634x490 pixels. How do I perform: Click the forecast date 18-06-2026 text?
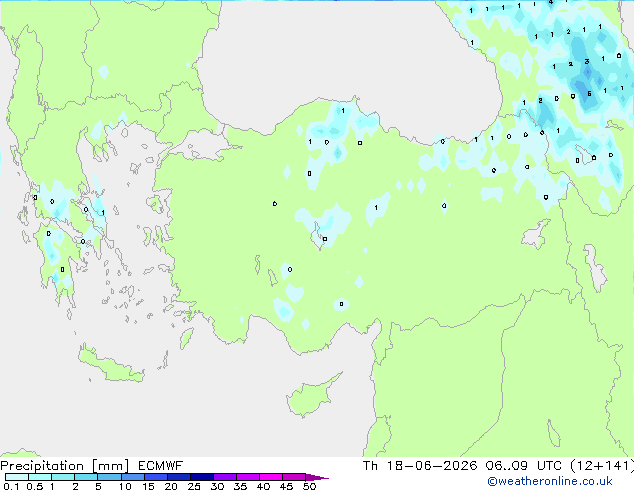[432, 466]
